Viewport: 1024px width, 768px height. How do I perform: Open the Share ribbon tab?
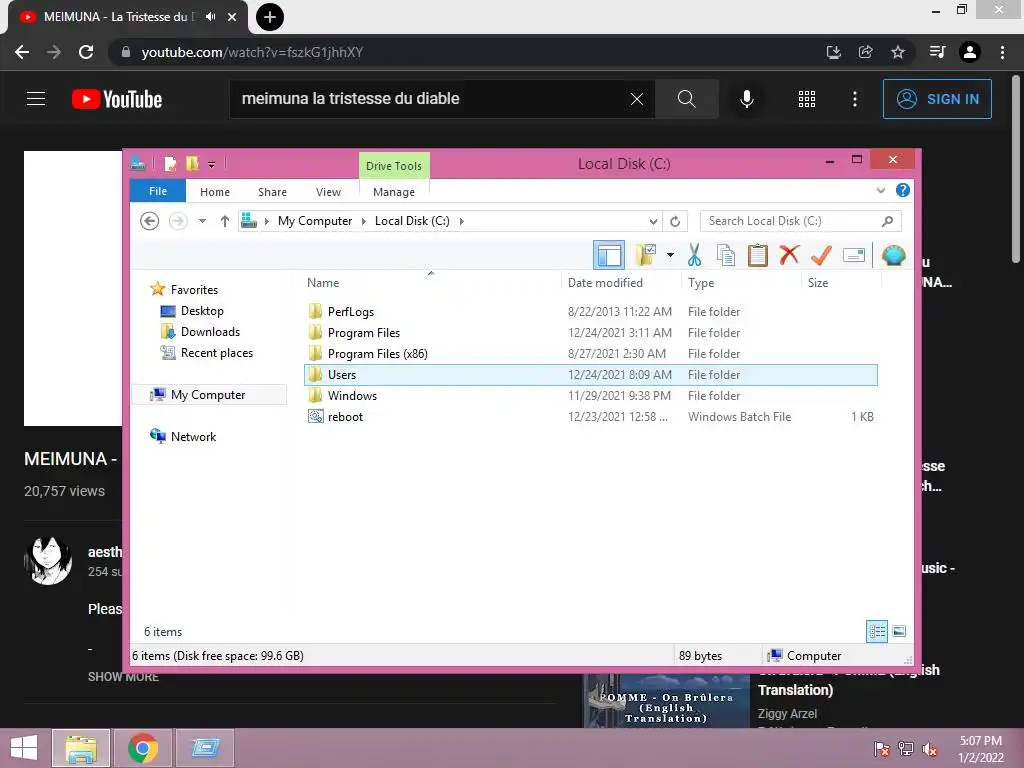coord(272,192)
